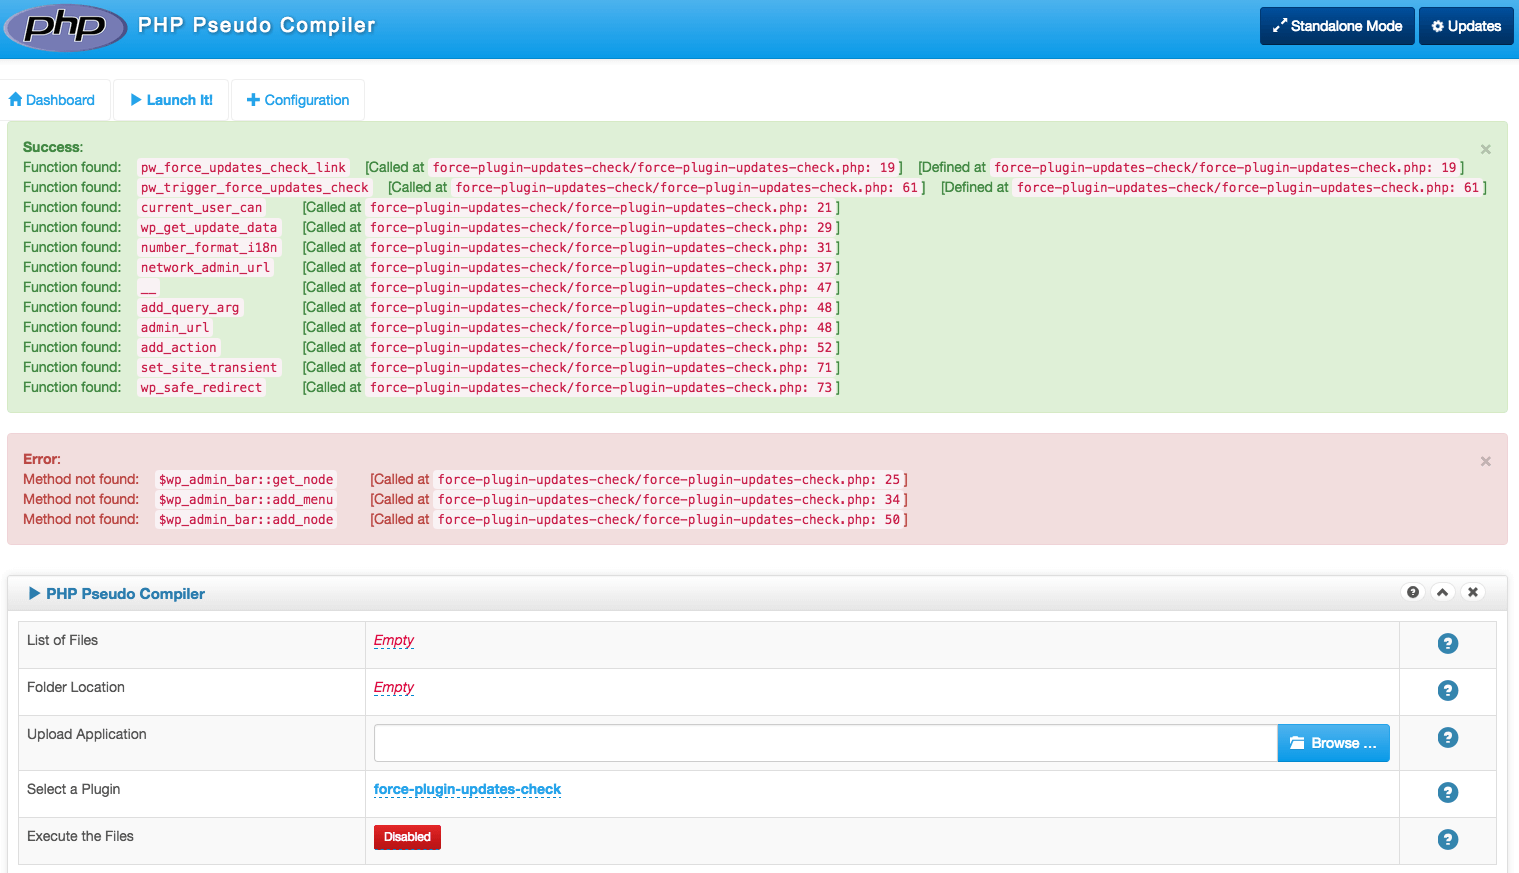Open the force-plugin-updates-check plugin selector
This screenshot has height=873, width=1519.
[467, 790]
